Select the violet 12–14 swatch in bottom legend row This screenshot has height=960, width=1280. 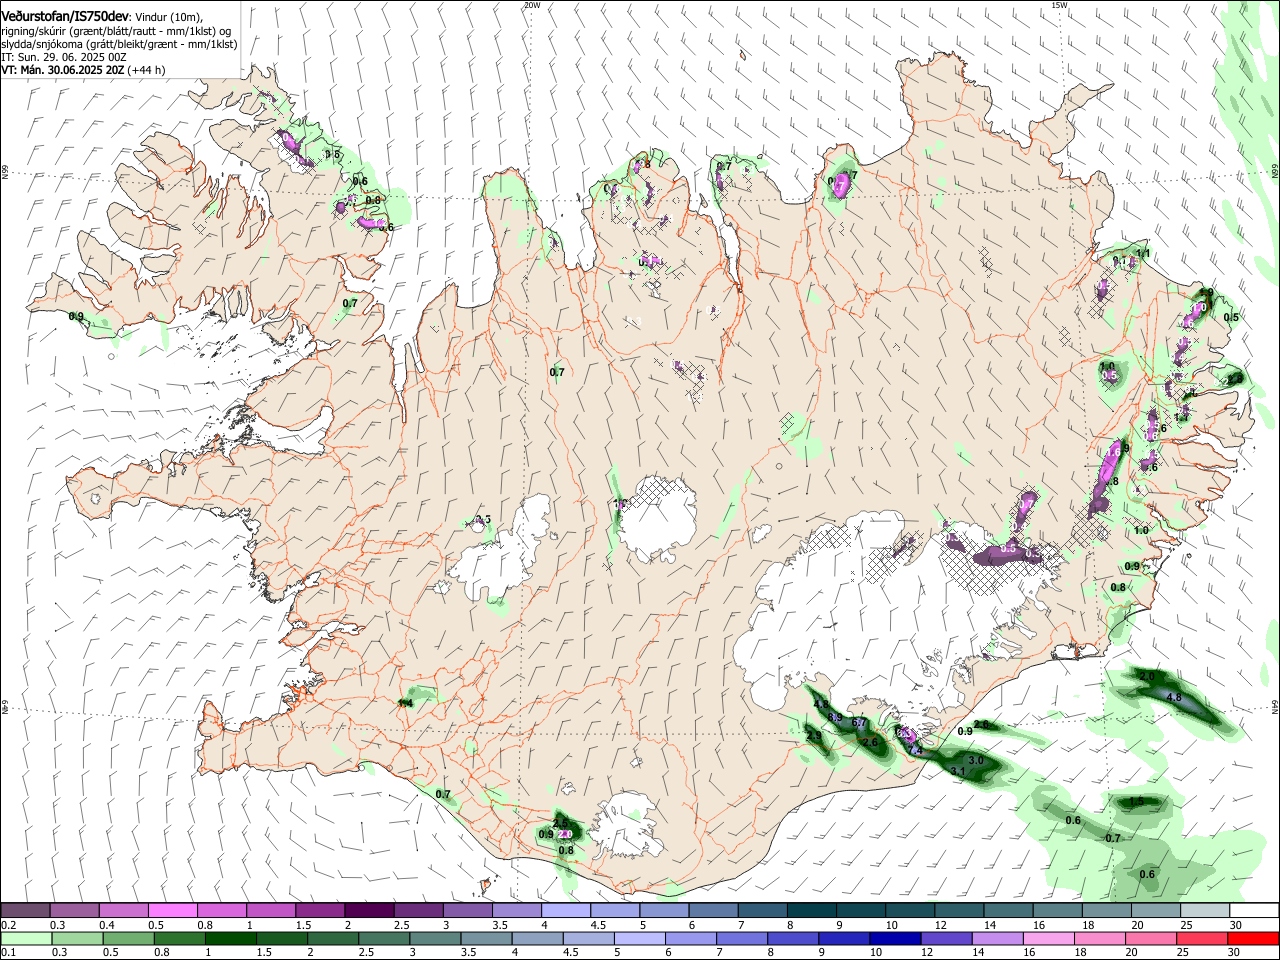coord(947,939)
